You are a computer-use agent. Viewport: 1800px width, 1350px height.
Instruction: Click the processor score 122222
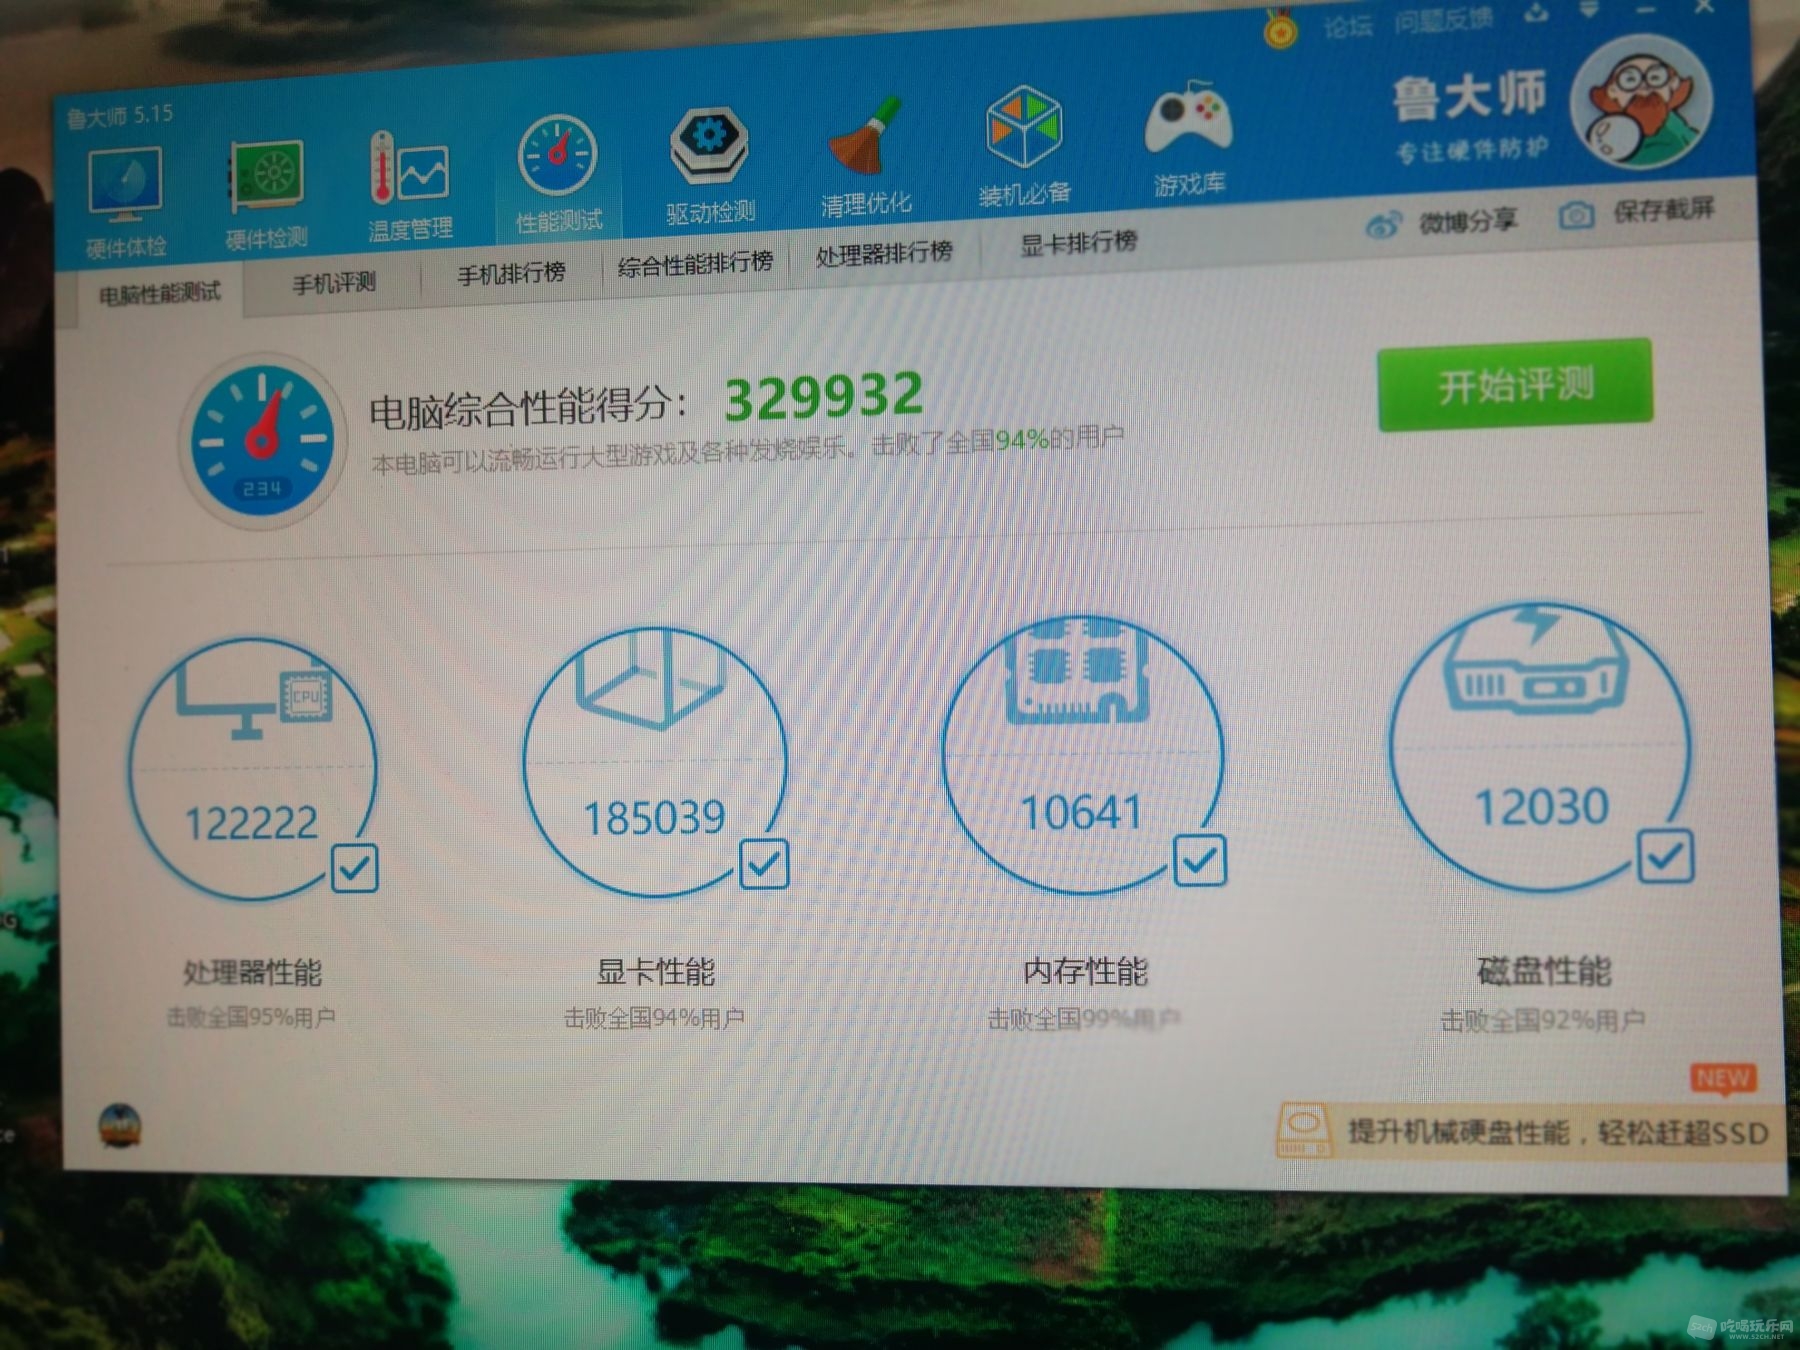click(252, 824)
